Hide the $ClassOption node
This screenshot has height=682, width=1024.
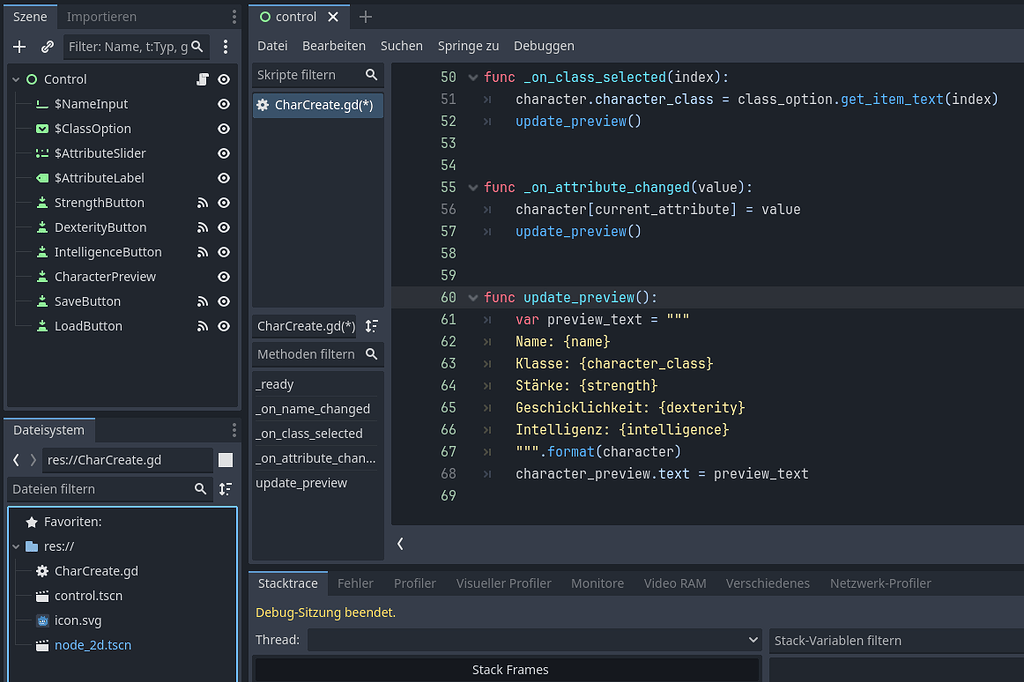[223, 129]
